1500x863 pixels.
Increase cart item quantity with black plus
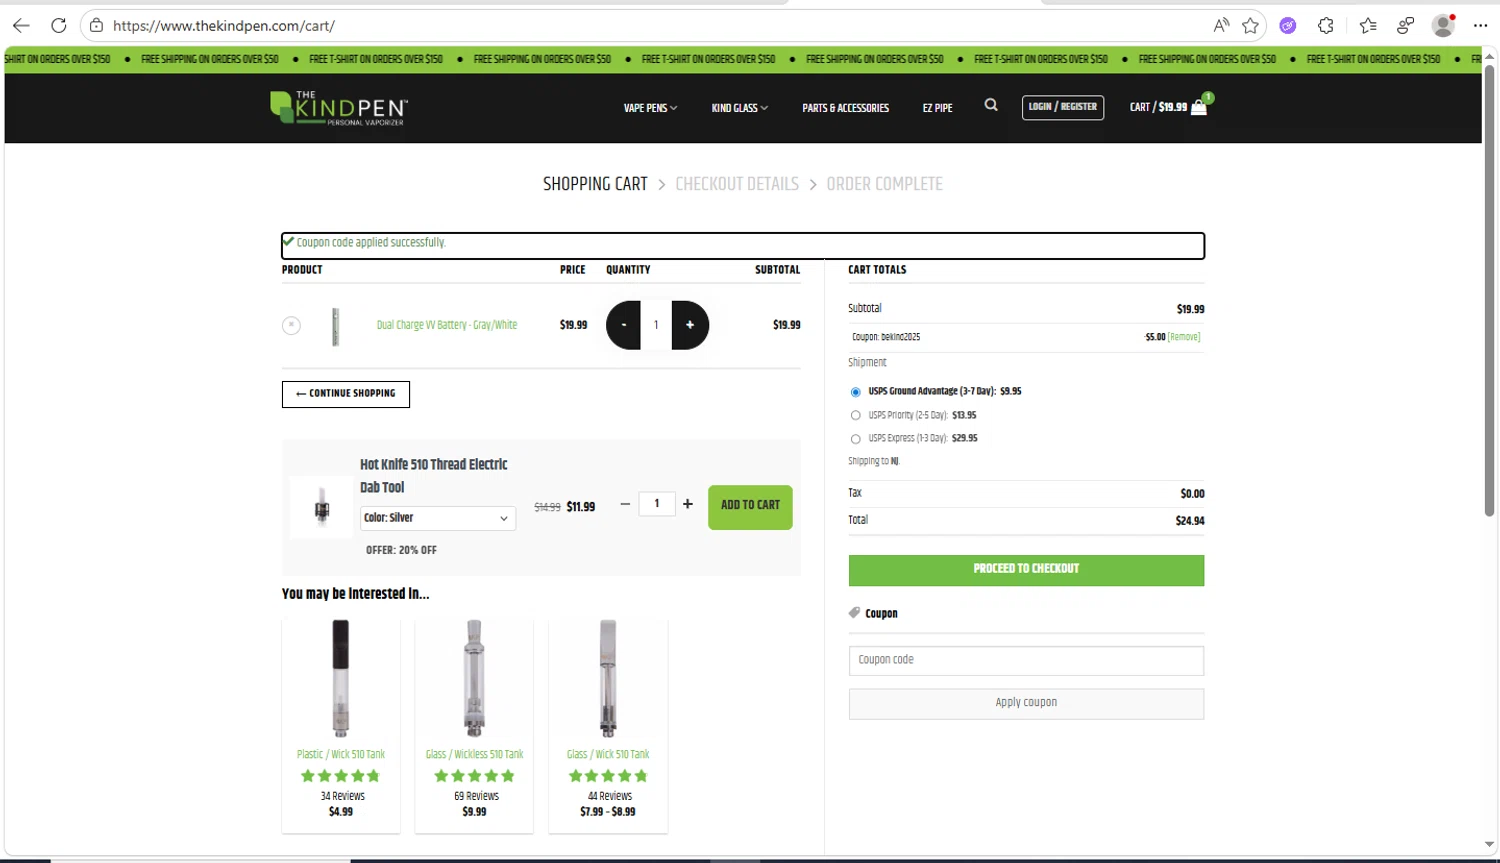click(x=690, y=325)
